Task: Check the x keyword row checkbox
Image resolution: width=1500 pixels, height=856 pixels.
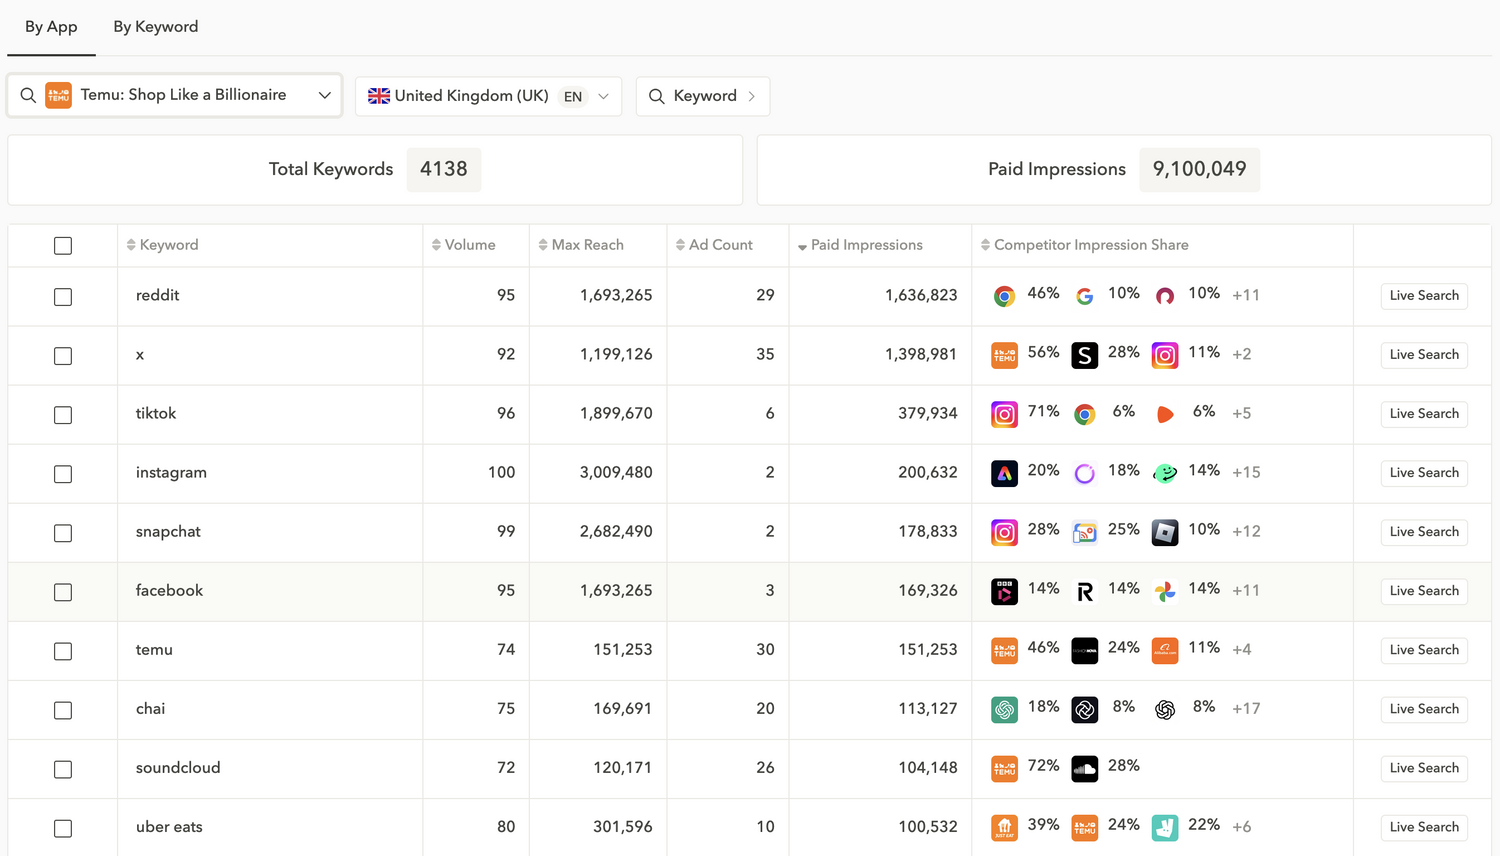Action: 63,356
